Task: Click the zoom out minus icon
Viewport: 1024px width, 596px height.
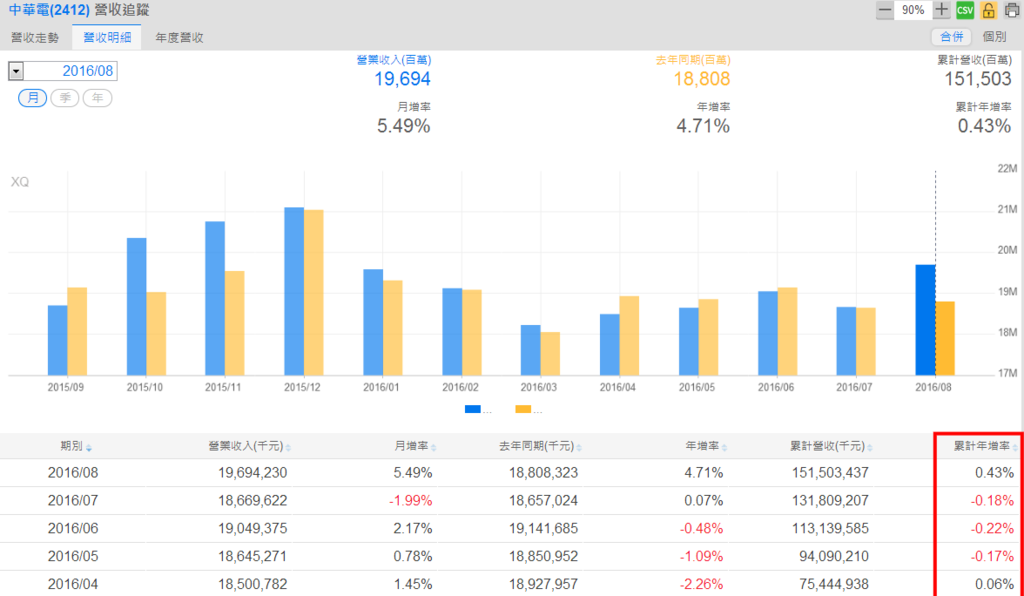Action: pos(884,10)
